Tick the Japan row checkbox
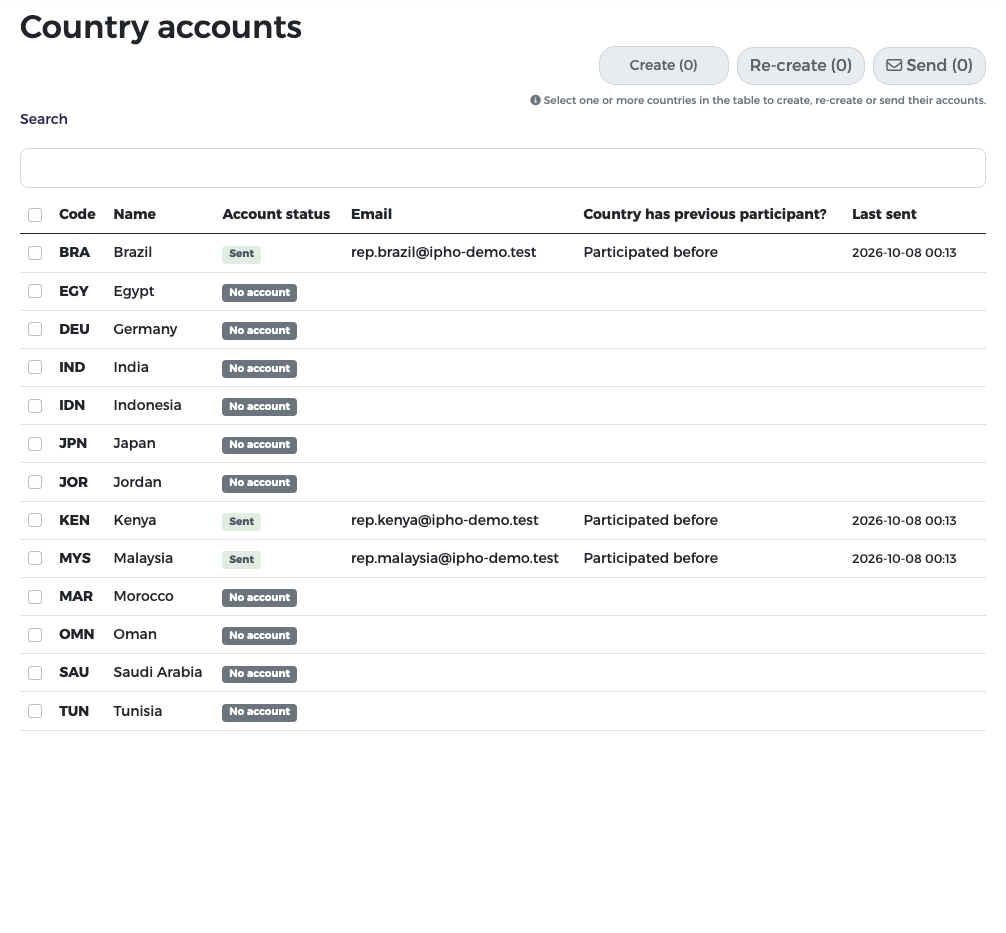Screen dimensions: 1006x933 [x=35, y=443]
